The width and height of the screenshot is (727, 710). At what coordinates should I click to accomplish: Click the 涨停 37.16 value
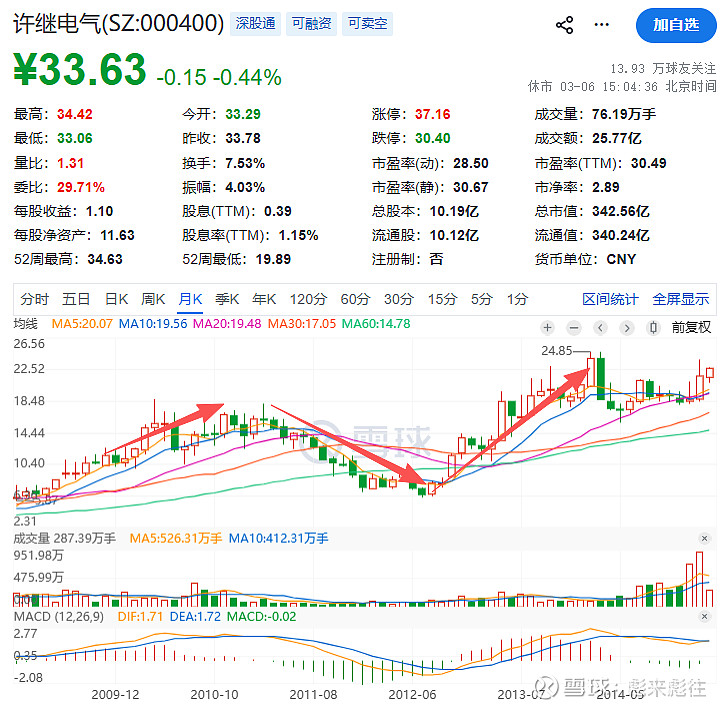pos(433,114)
